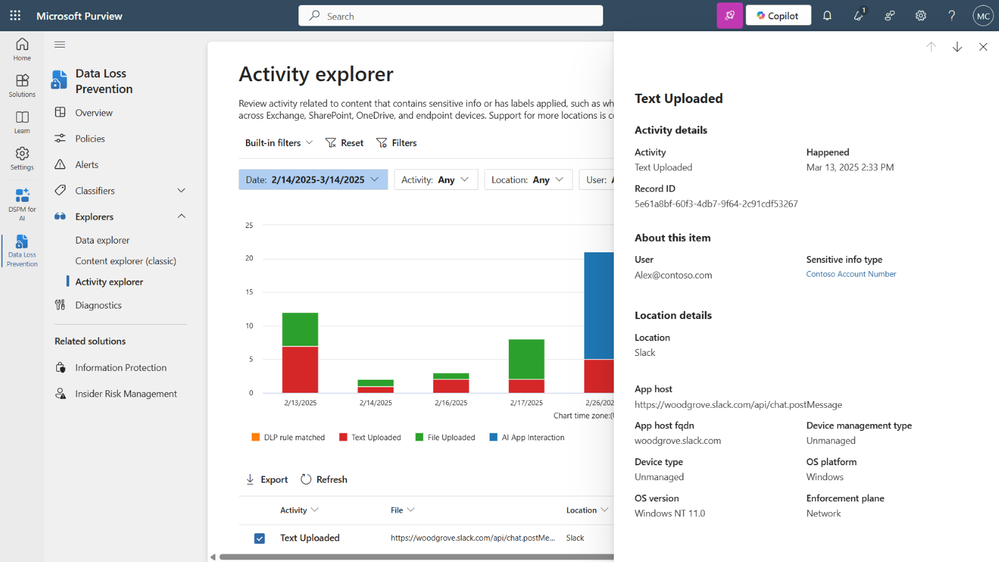Click the slack.com URL in table row
Image resolution: width=999 pixels, height=562 pixels.
(x=472, y=538)
